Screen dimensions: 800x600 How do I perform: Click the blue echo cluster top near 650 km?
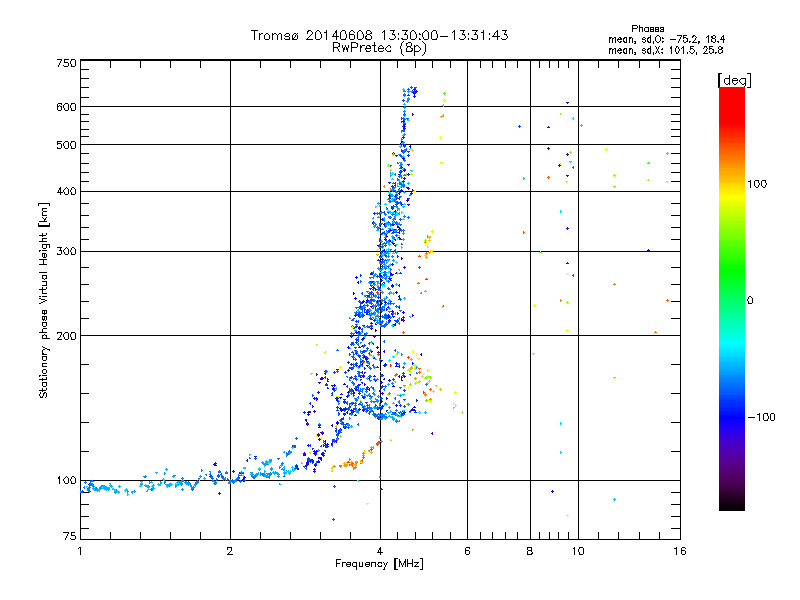[x=410, y=92]
